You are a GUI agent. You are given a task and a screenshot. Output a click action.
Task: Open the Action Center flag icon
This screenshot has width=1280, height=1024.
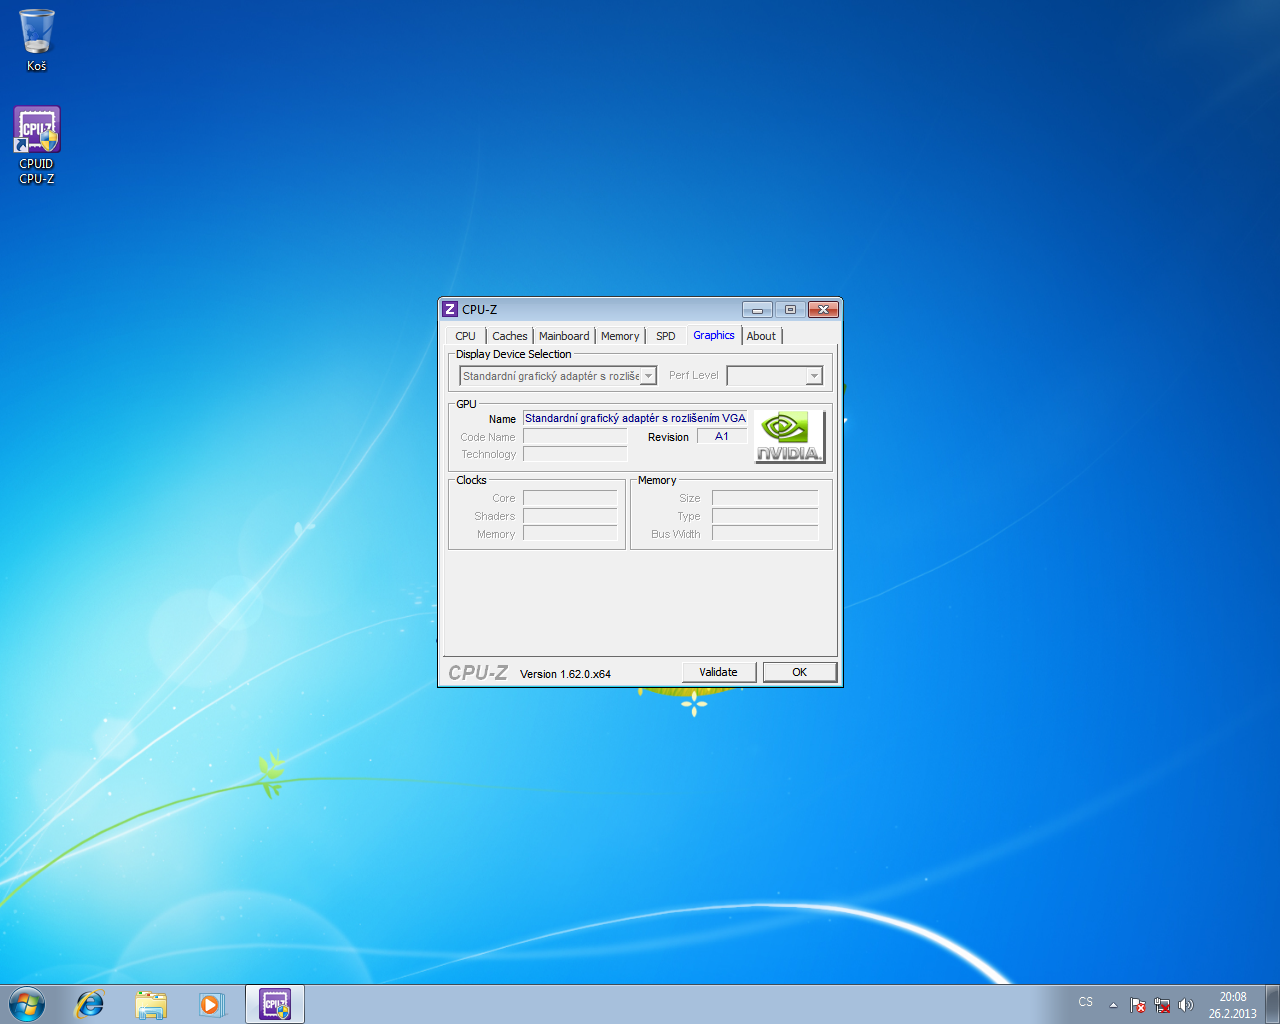click(x=1138, y=1005)
